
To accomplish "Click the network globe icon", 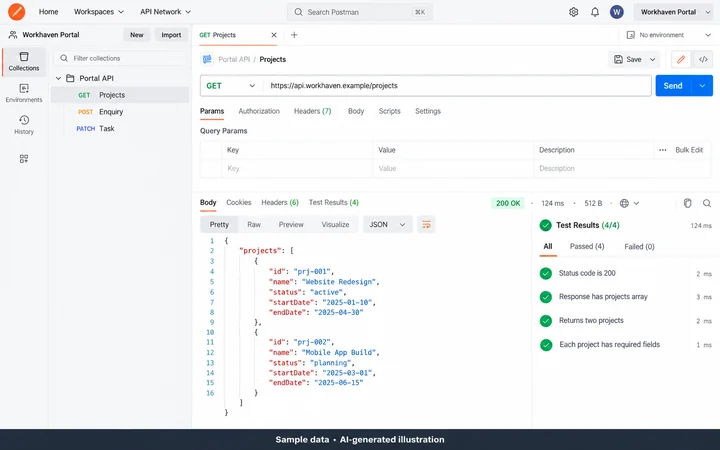I will point(624,203).
